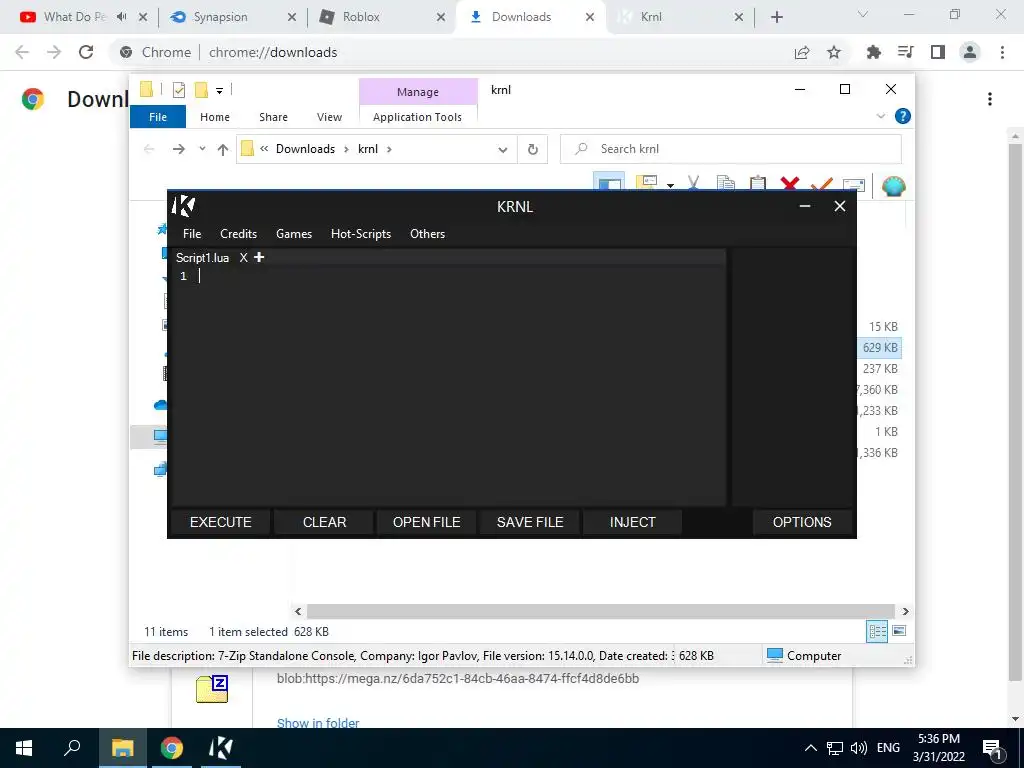The height and width of the screenshot is (768, 1024).
Task: Open the Explorer View ribbon tab
Action: 329,117
